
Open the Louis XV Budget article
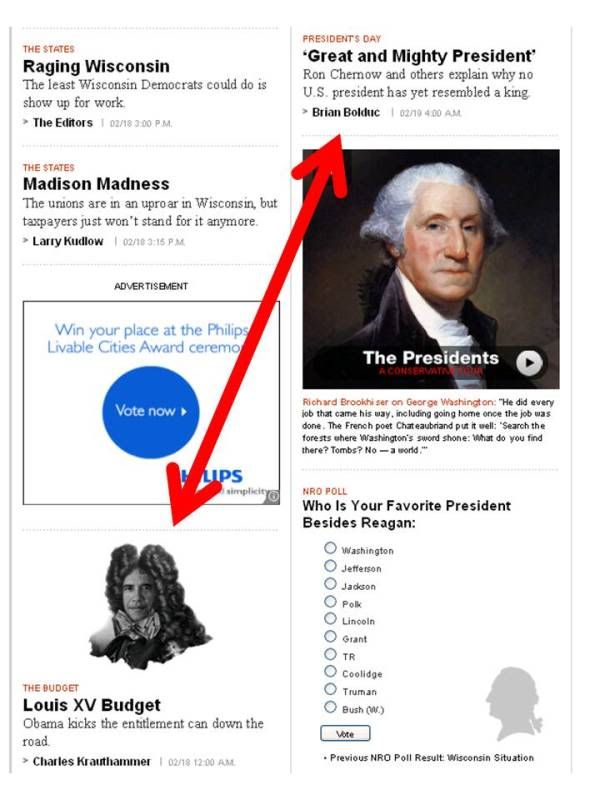coord(92,705)
